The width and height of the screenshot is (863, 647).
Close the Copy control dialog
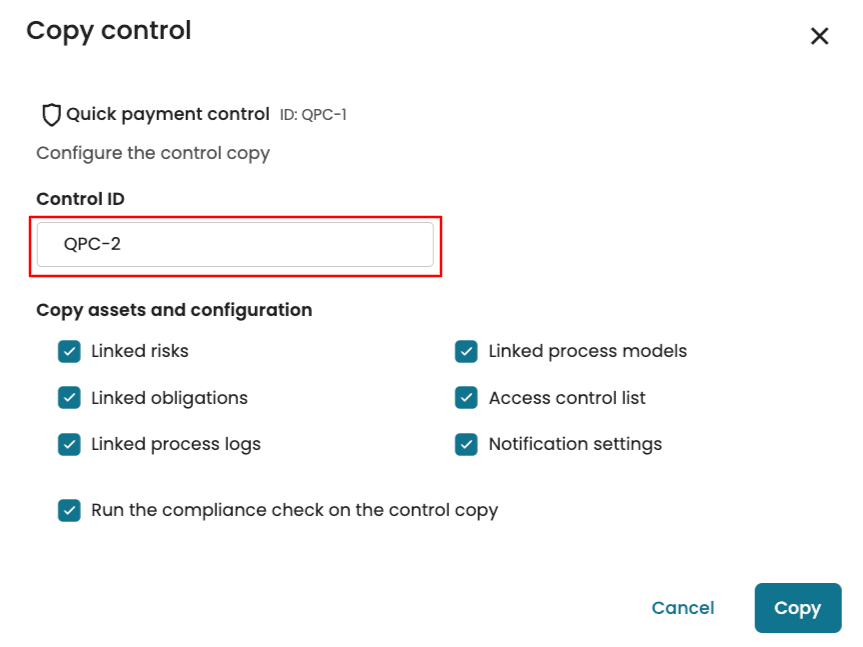819,37
